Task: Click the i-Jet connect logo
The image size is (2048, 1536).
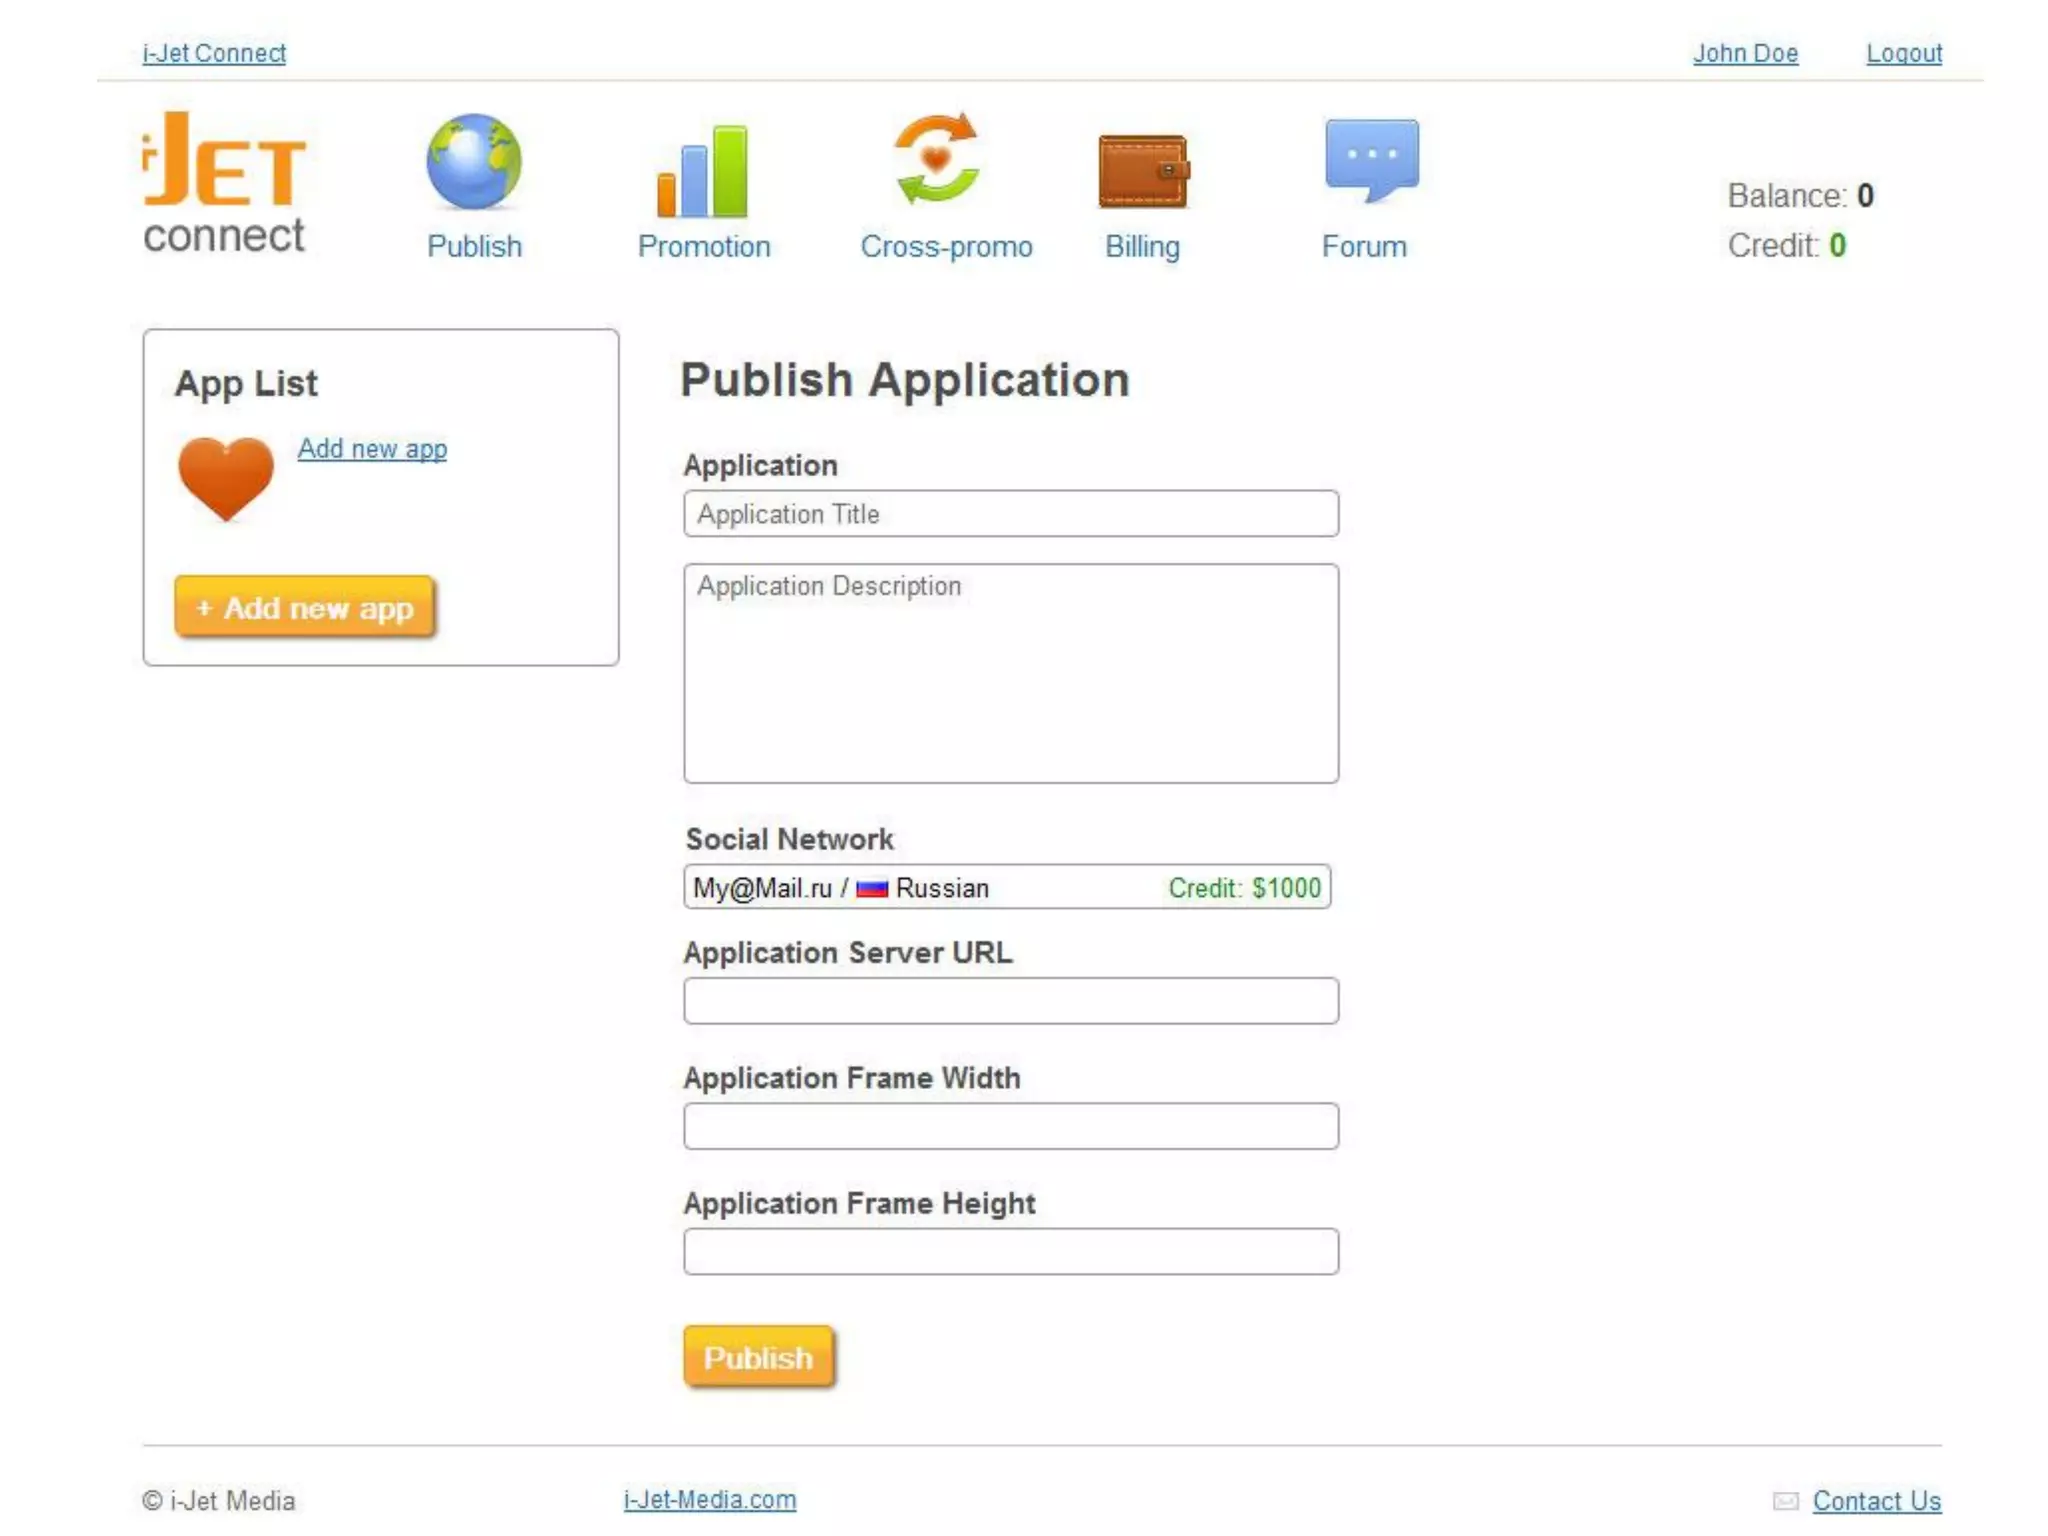Action: (x=224, y=184)
